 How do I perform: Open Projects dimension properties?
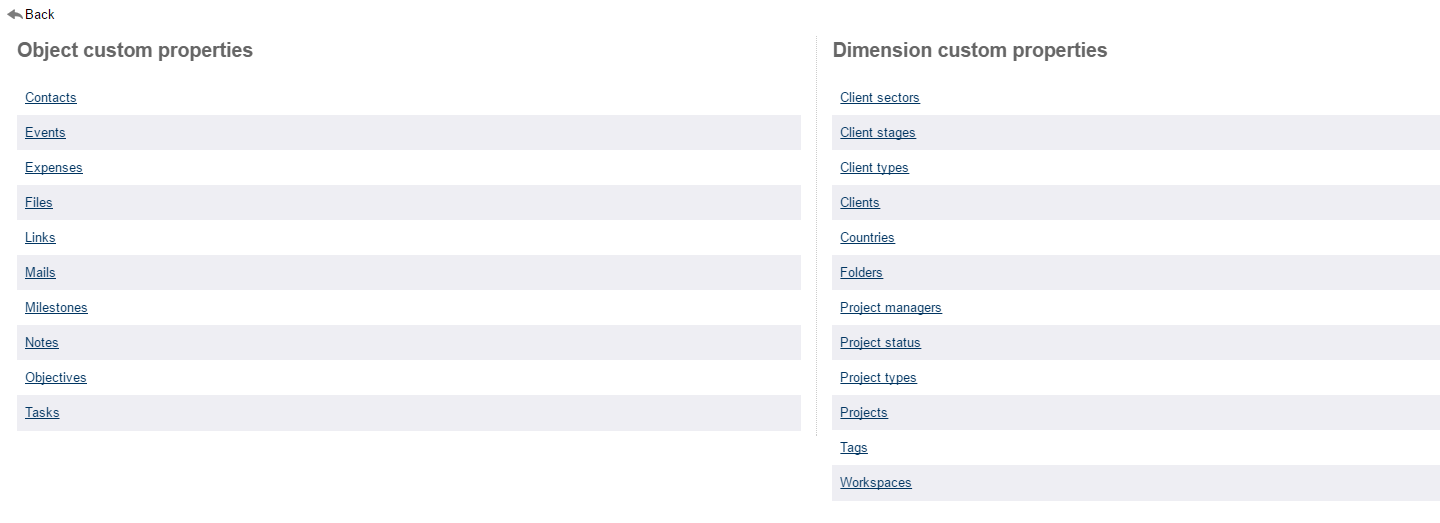[x=864, y=413]
